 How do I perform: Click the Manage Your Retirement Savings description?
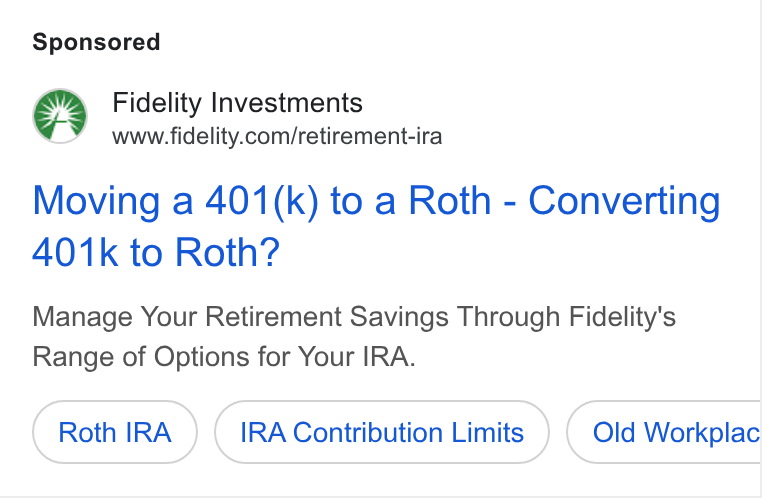click(354, 337)
